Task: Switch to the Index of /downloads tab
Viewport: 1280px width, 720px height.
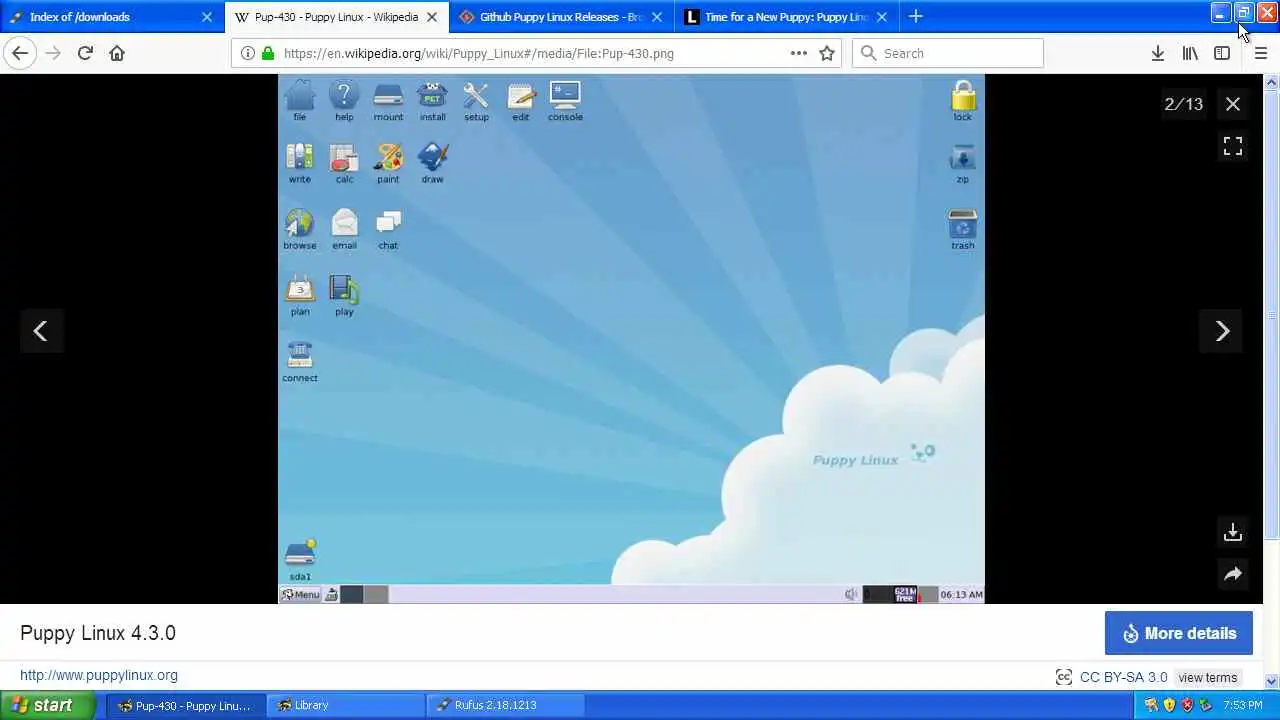Action: click(111, 17)
